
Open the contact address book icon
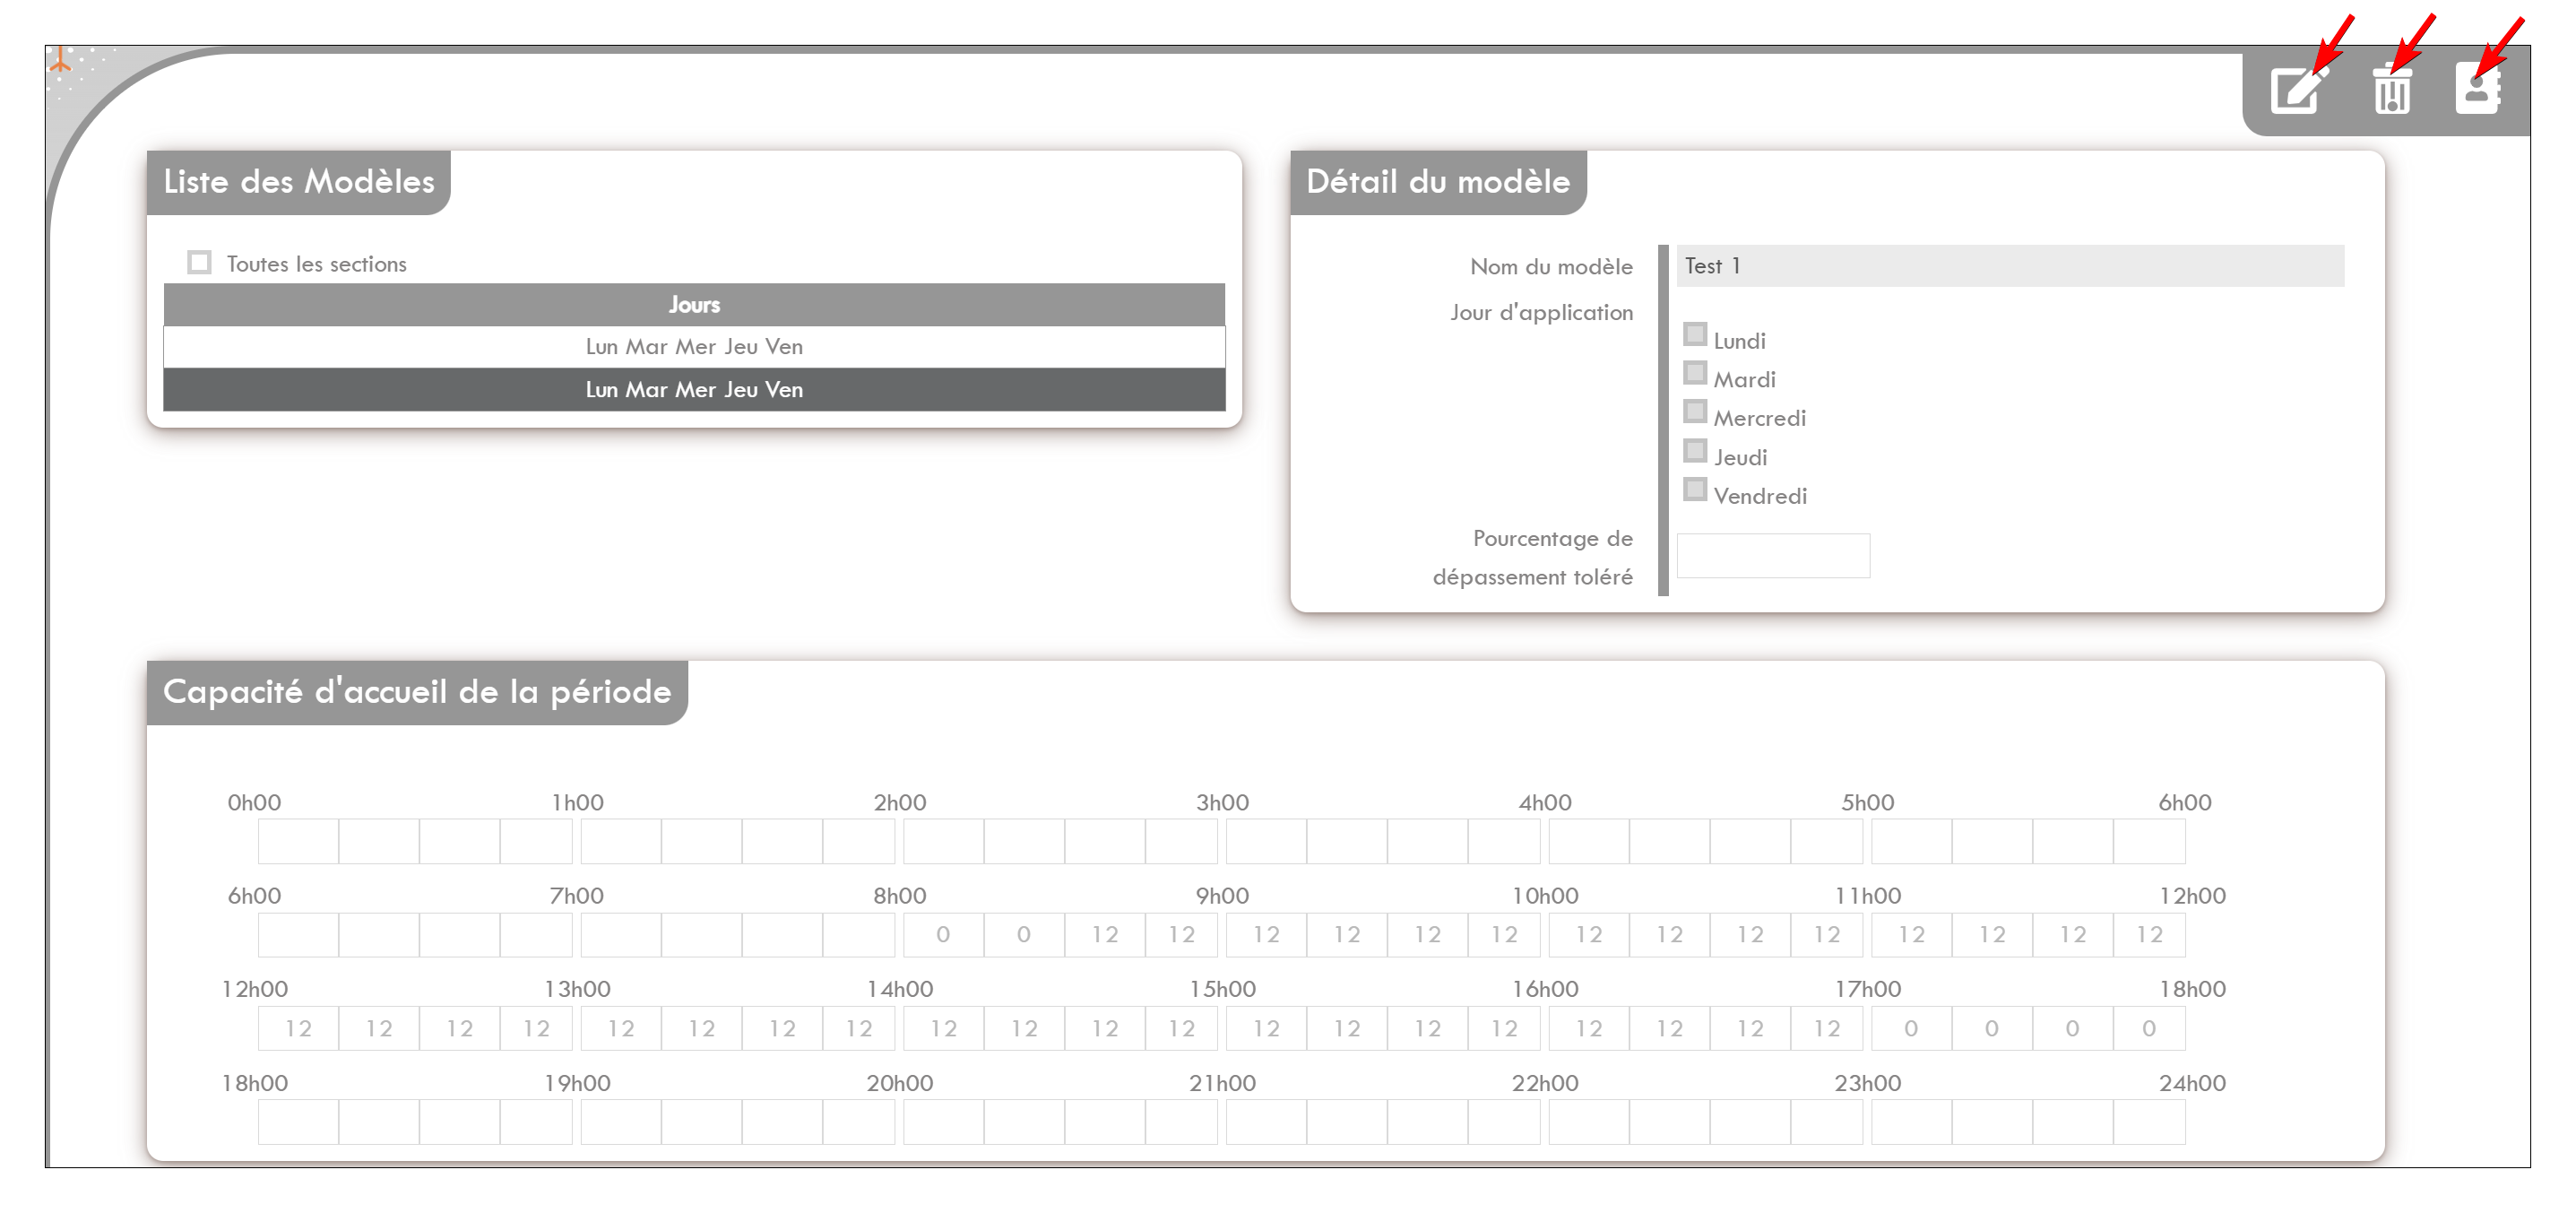point(2478,88)
